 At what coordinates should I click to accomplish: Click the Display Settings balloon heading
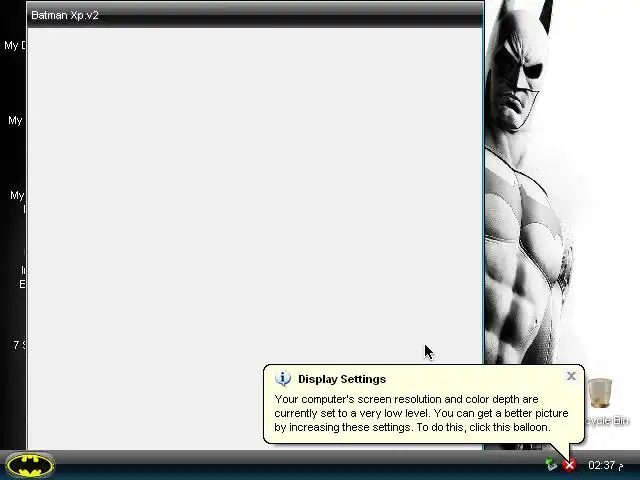point(342,379)
